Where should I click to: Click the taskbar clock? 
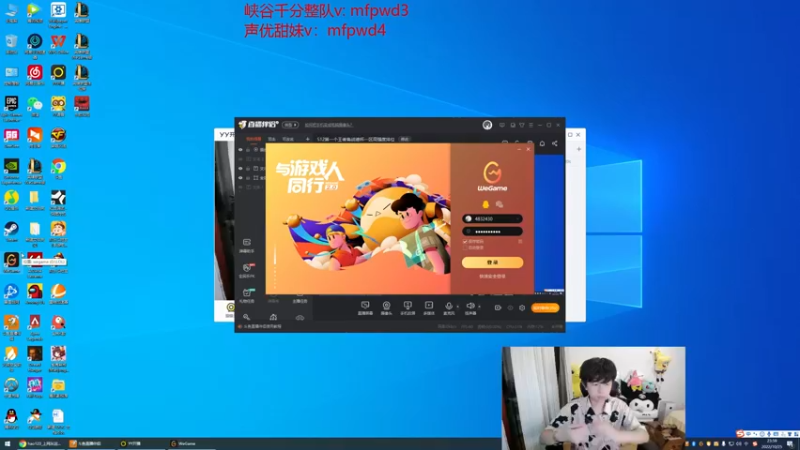[772, 444]
